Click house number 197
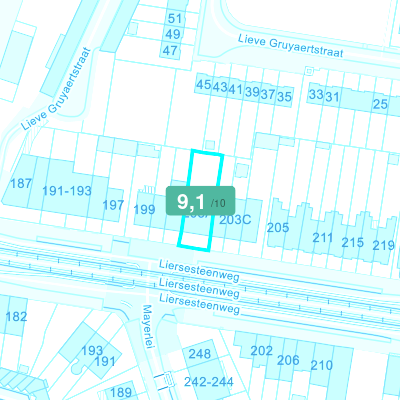This screenshot has width=400, height=400. click(x=113, y=205)
